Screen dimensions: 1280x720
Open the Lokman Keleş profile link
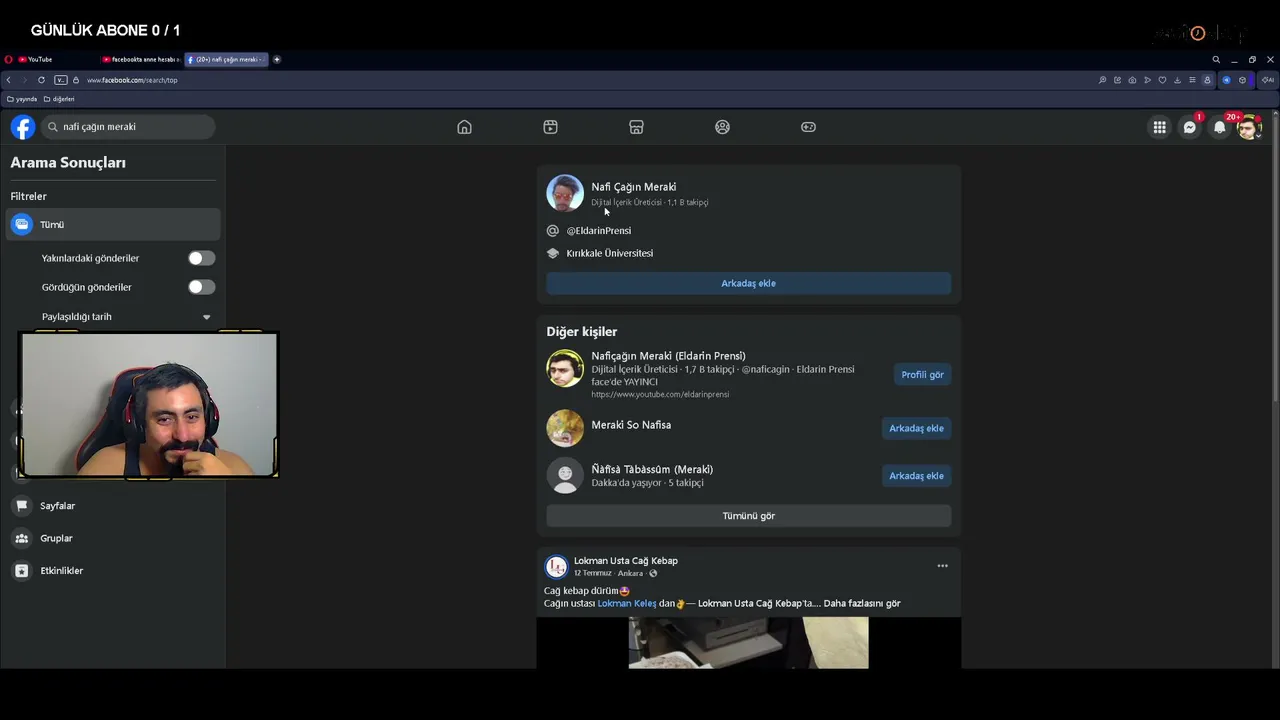pos(627,604)
